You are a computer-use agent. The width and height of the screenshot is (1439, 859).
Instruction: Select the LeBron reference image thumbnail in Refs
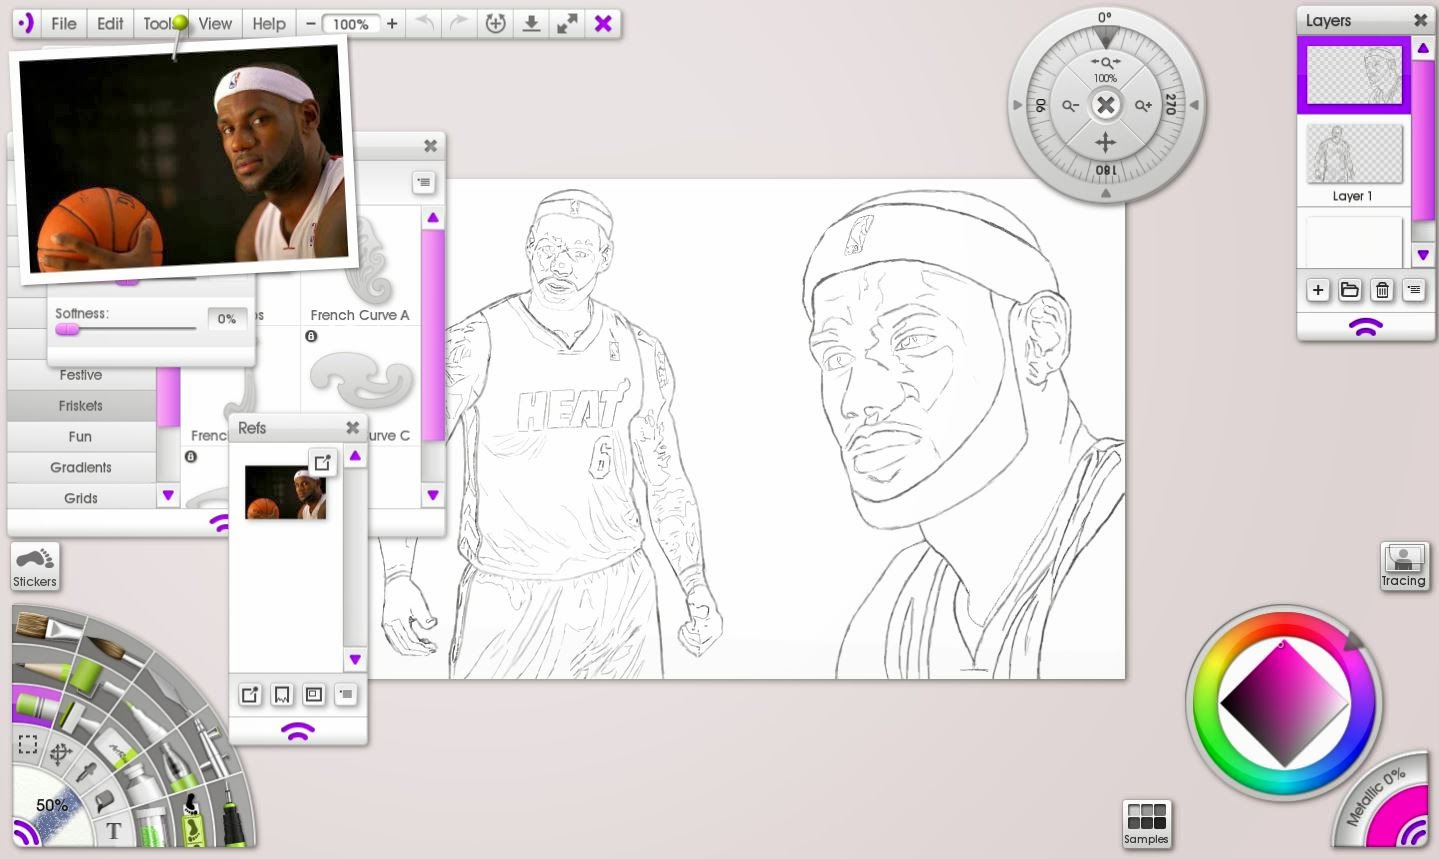coord(285,492)
